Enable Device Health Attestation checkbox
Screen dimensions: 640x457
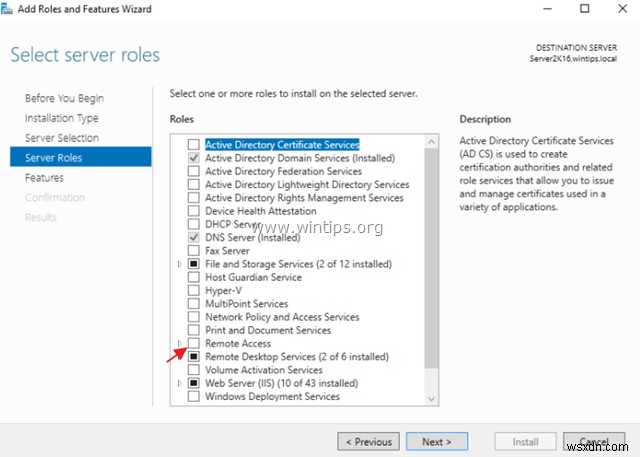point(193,211)
